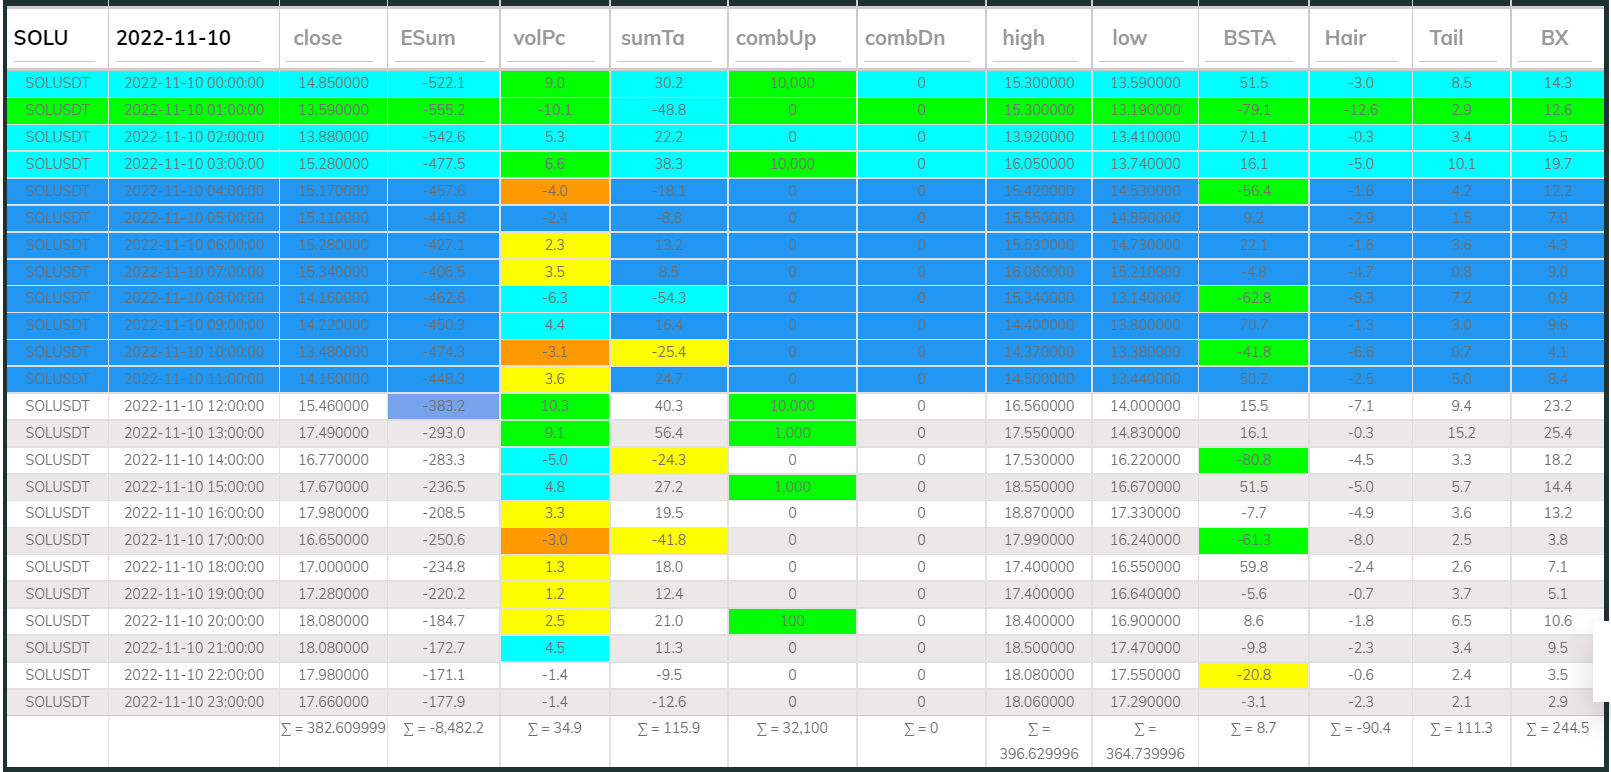The image size is (1611, 772).
Task: Select the 2022-11-10 01:00:00 green row timestamp
Action: [x=194, y=110]
